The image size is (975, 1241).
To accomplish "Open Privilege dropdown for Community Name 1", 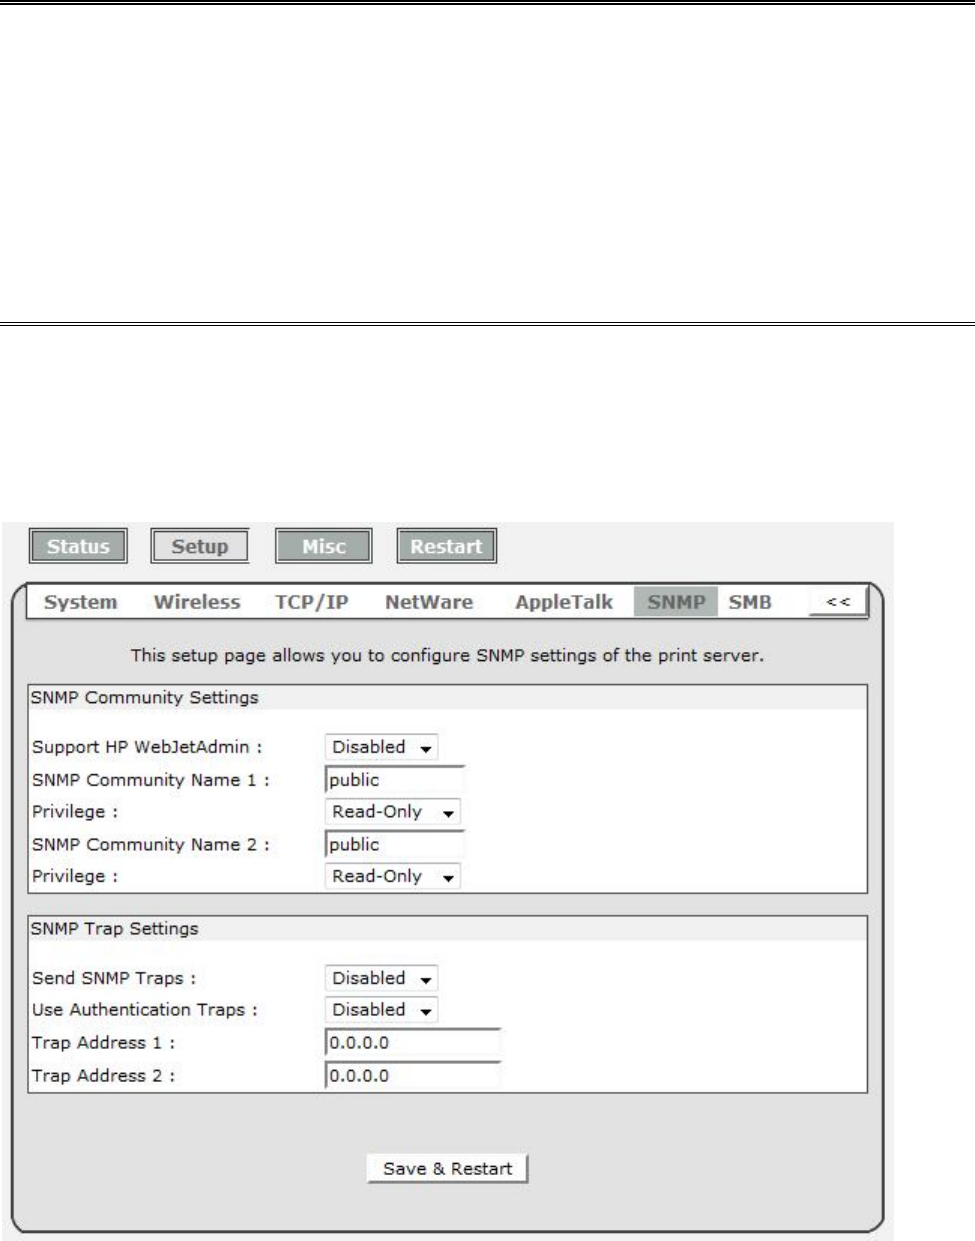I will (393, 812).
